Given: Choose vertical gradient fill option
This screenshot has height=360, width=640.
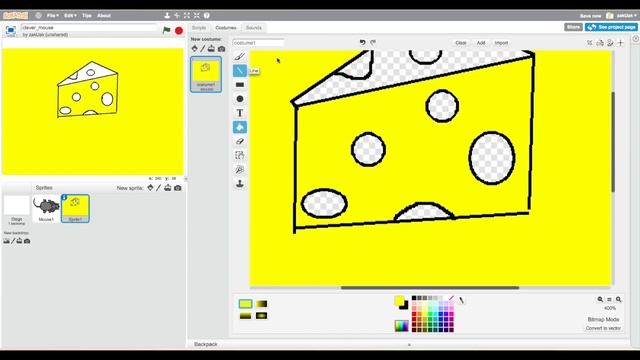Looking at the screenshot, I should [x=245, y=316].
